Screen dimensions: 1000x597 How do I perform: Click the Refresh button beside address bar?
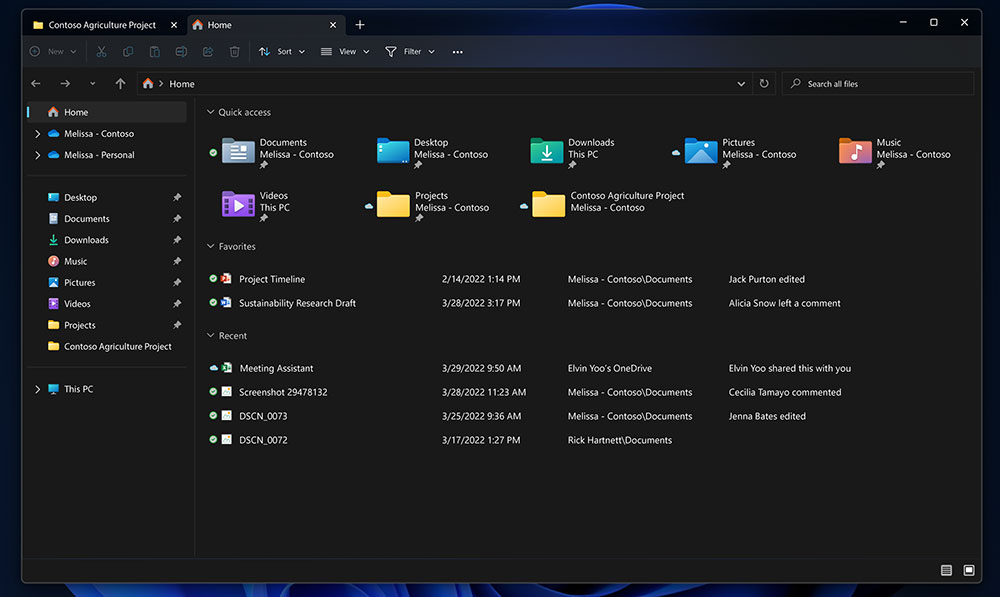click(765, 84)
